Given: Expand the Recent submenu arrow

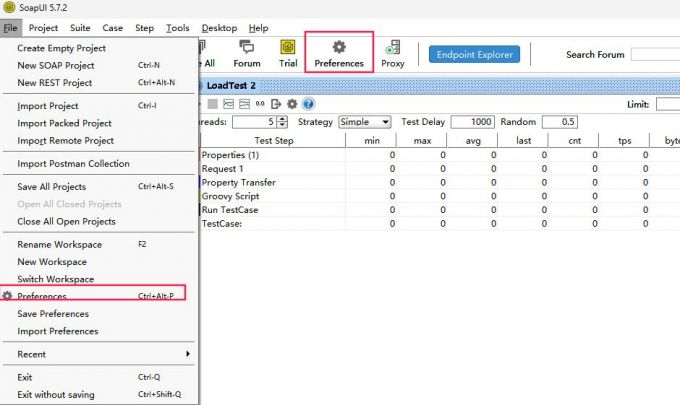Looking at the screenshot, I should 188,354.
